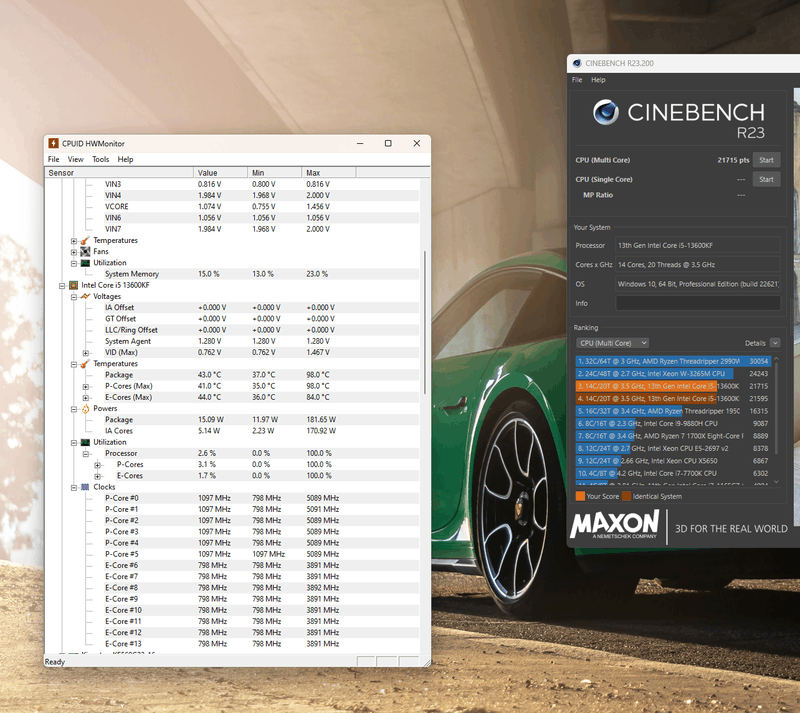Click the Value column header
This screenshot has width=800, height=713.
(x=220, y=173)
